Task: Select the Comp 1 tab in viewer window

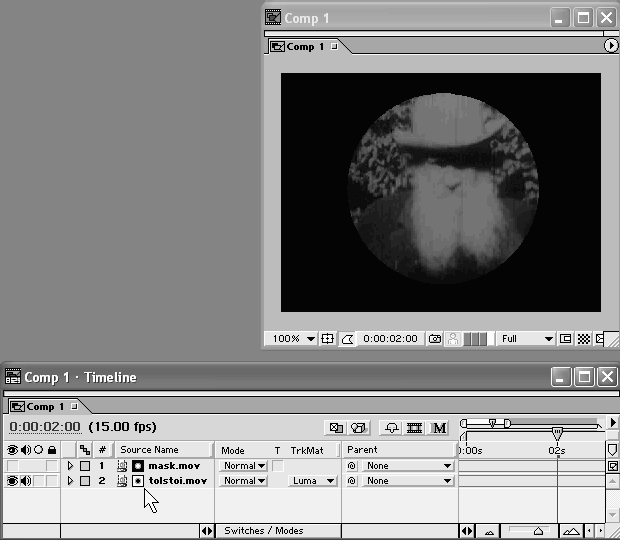Action: point(305,47)
